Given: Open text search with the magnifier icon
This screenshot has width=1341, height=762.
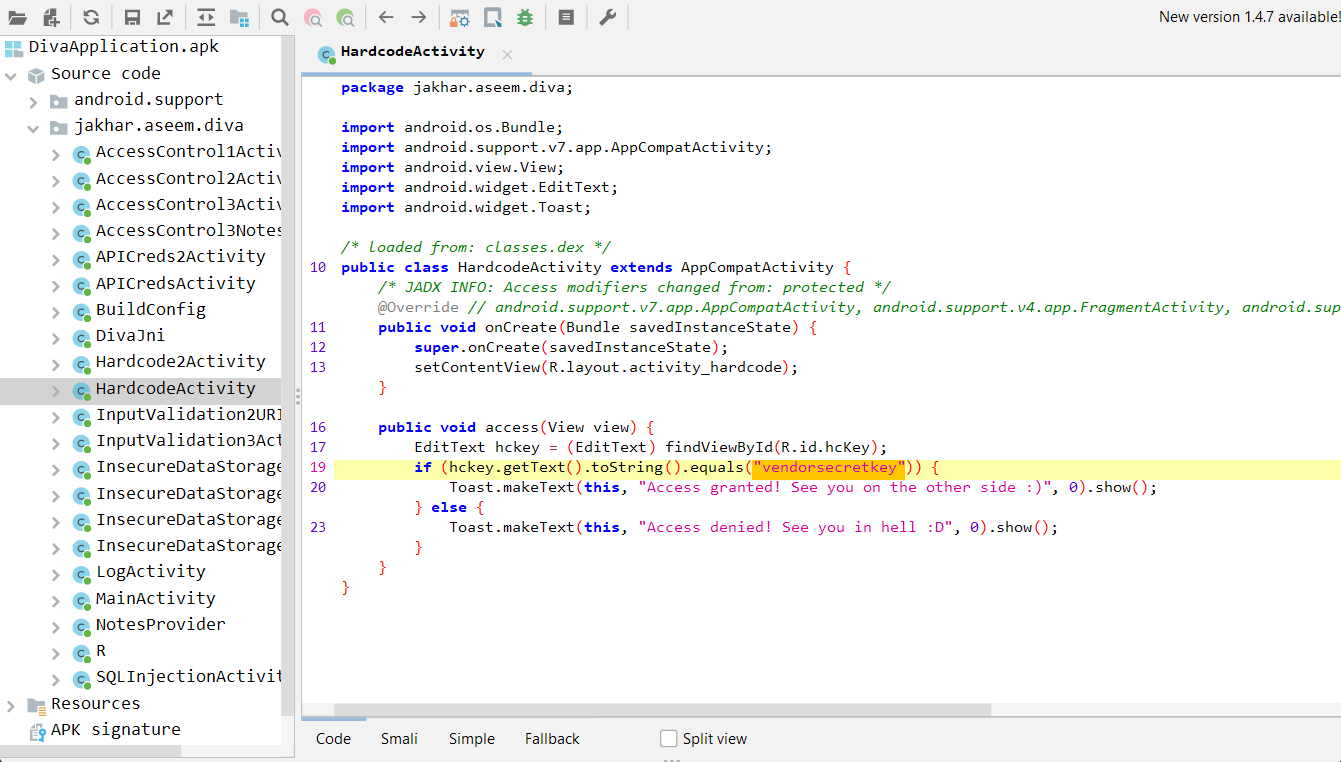Looking at the screenshot, I should pyautogui.click(x=280, y=17).
